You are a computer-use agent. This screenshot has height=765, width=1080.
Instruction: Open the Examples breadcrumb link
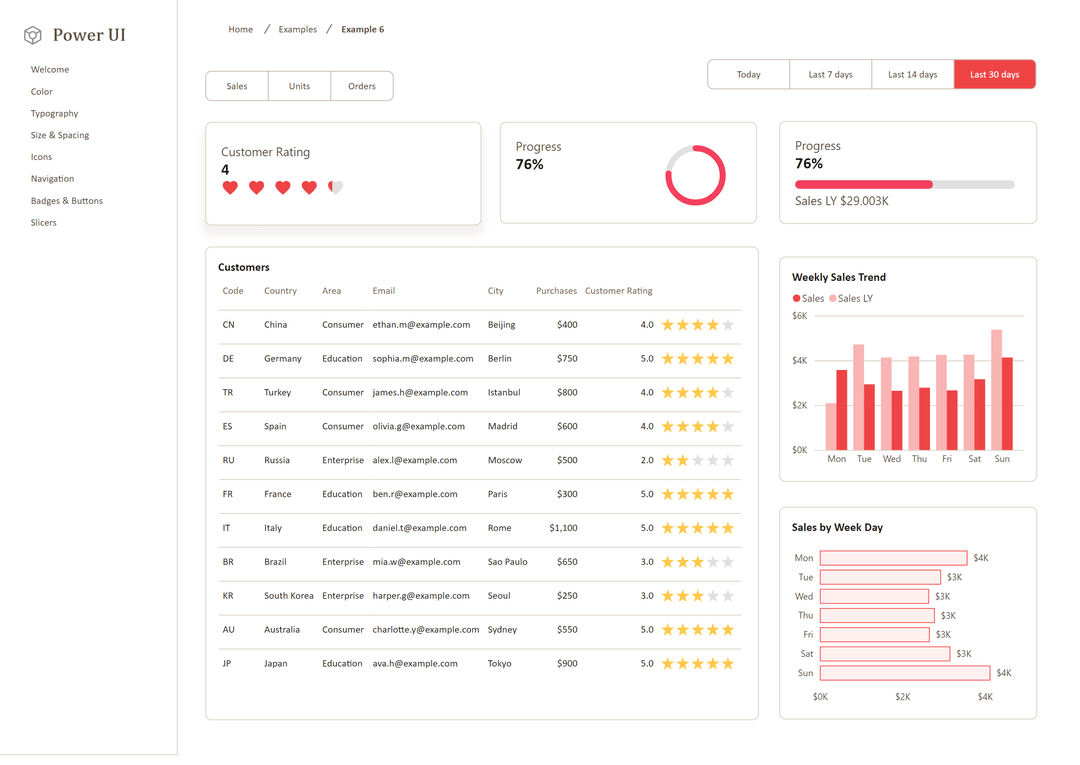coord(297,29)
